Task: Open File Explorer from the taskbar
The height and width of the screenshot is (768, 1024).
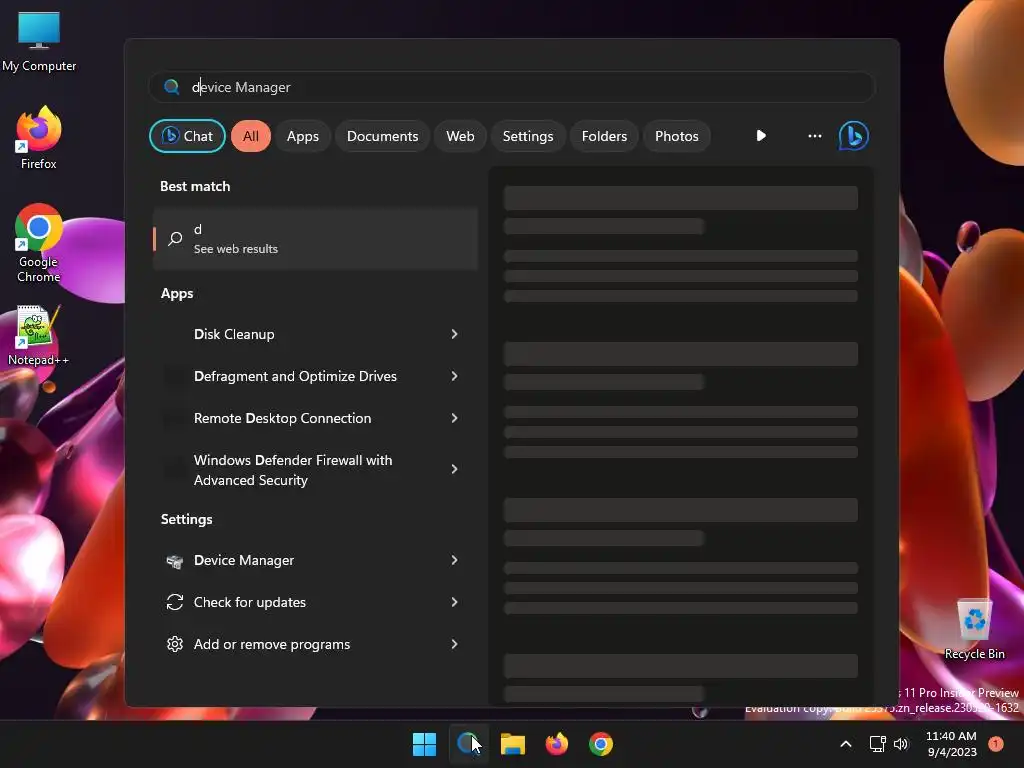Action: pyautogui.click(x=513, y=744)
